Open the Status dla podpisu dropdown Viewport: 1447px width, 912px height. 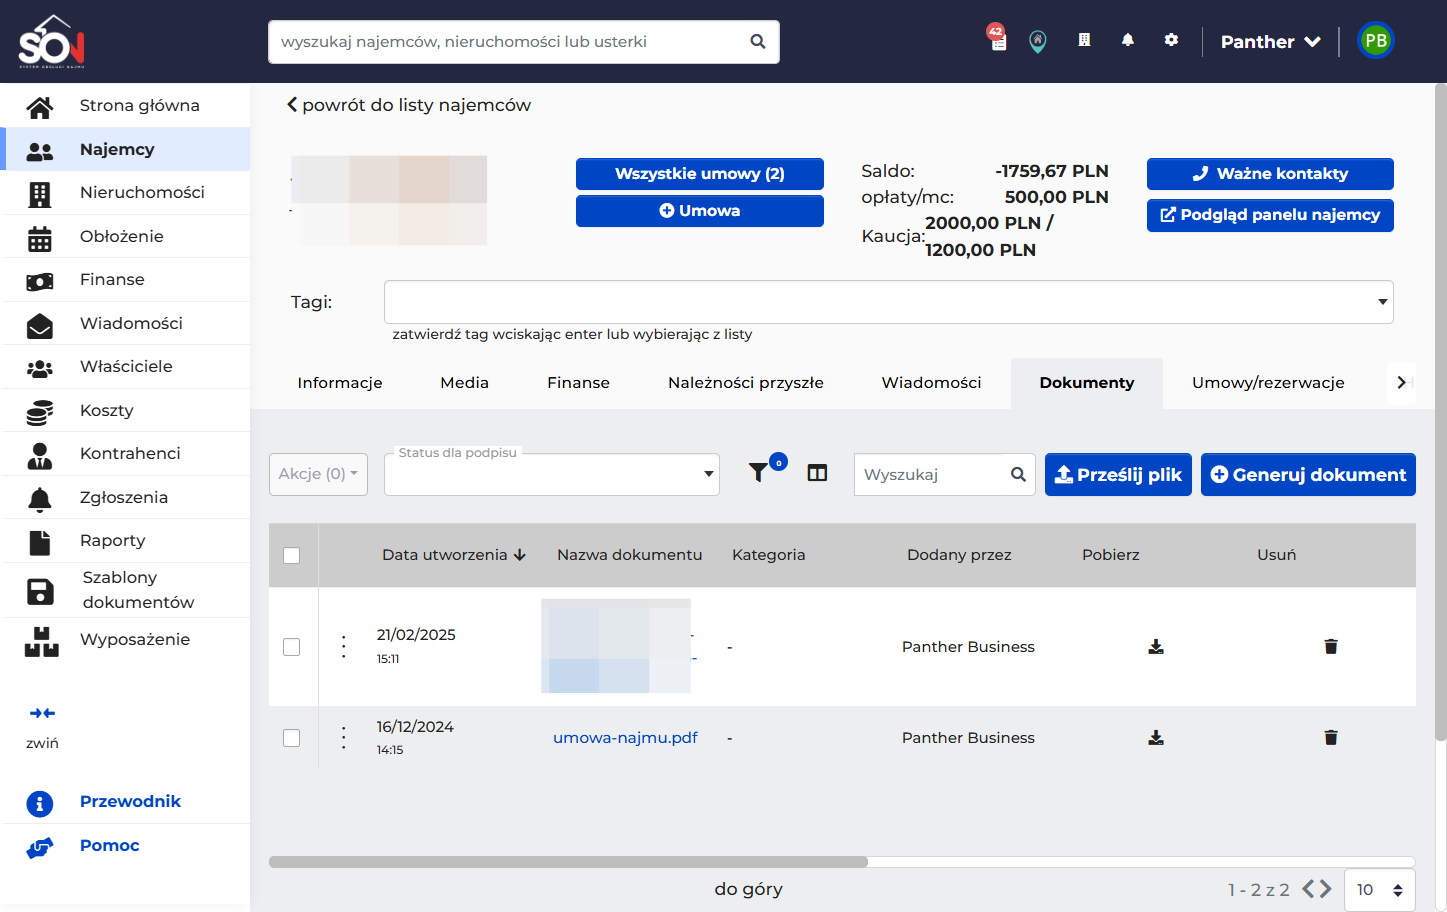click(552, 474)
